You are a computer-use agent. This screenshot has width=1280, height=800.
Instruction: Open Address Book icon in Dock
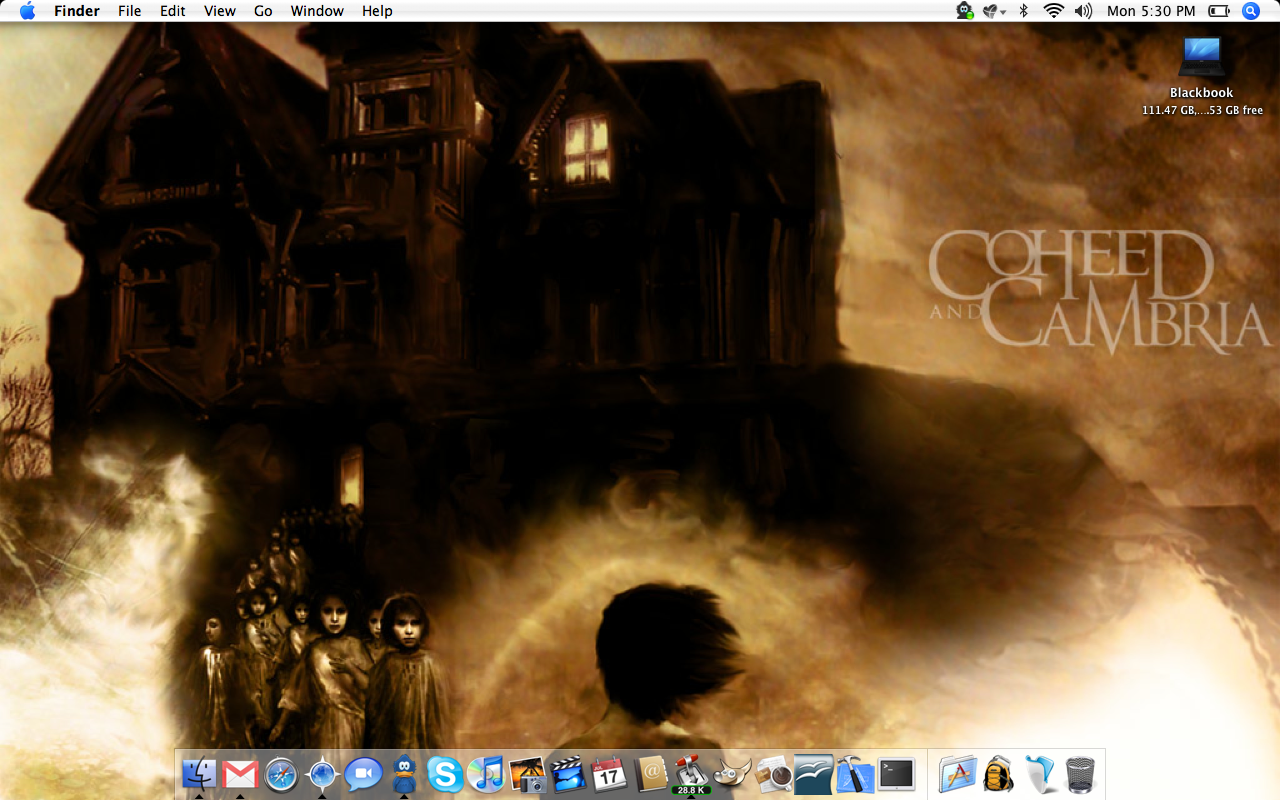click(649, 774)
